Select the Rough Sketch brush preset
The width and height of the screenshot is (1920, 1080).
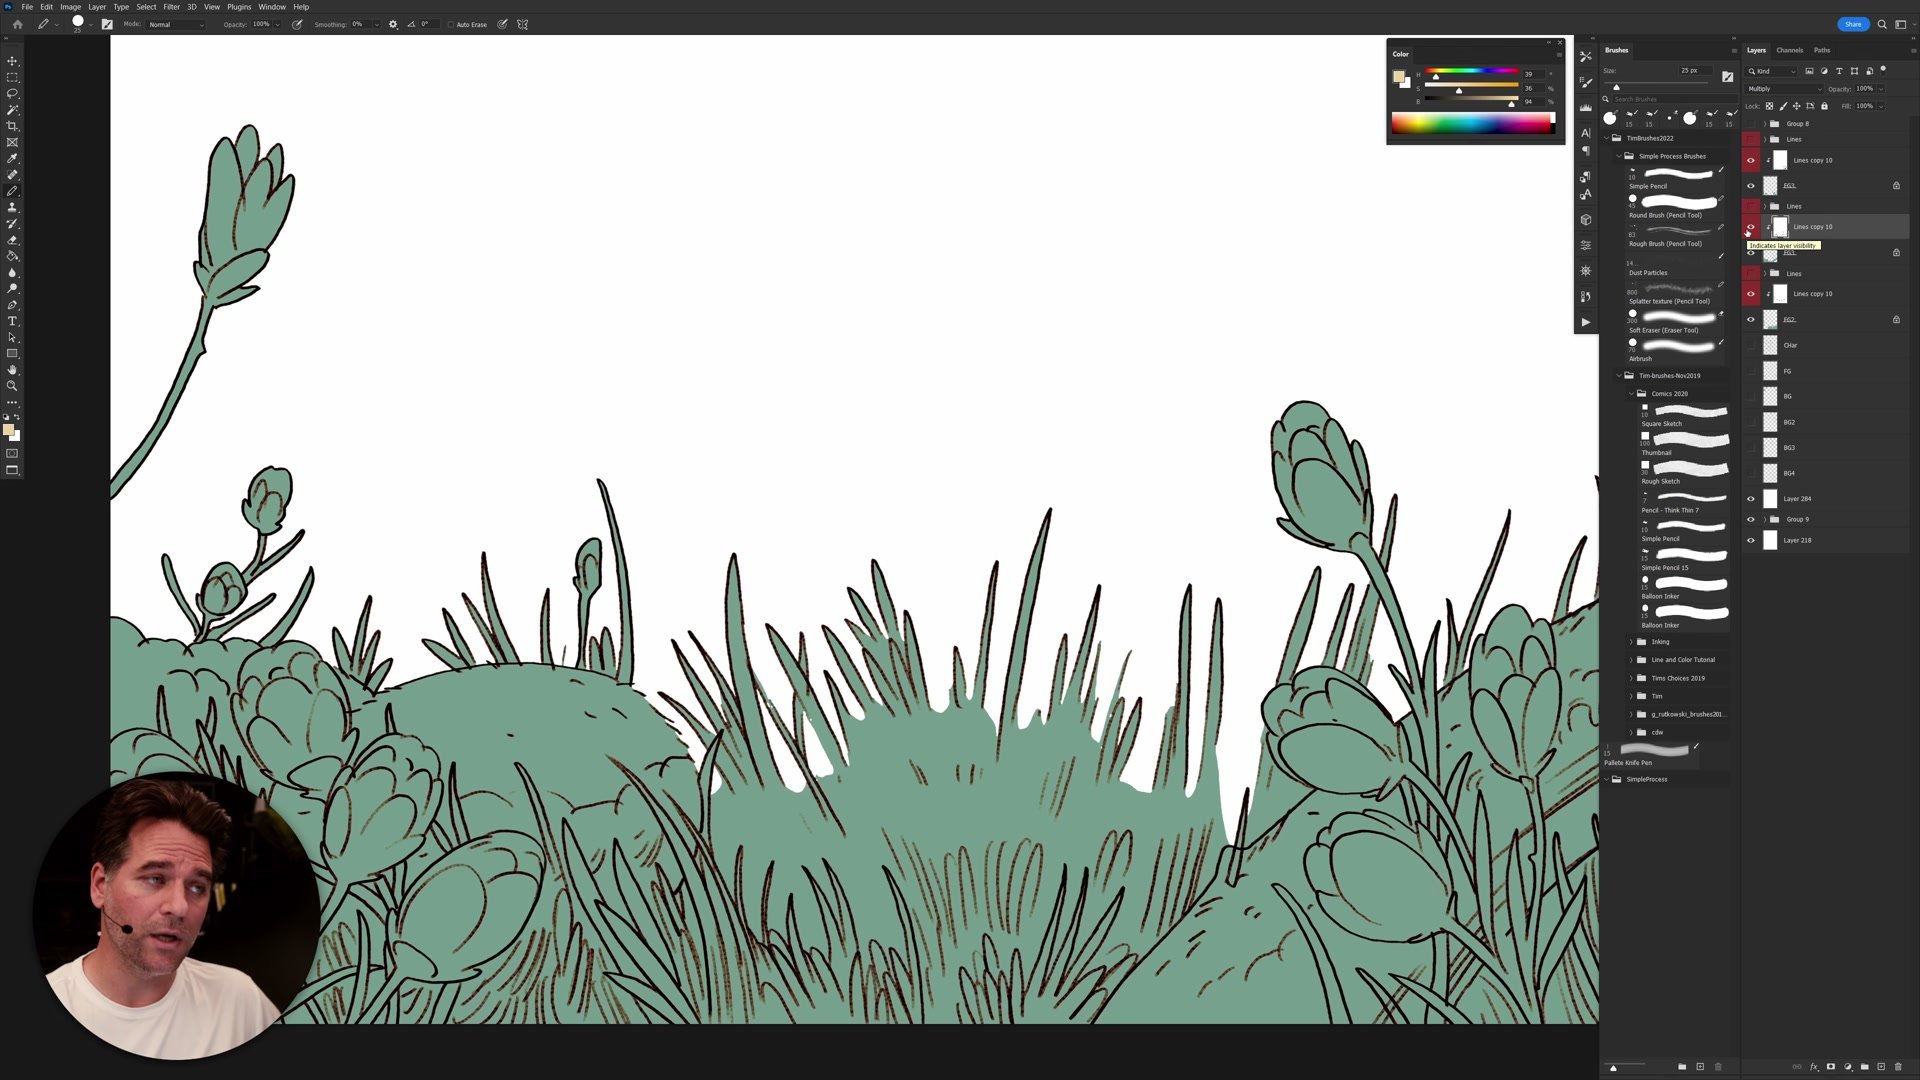click(1685, 470)
